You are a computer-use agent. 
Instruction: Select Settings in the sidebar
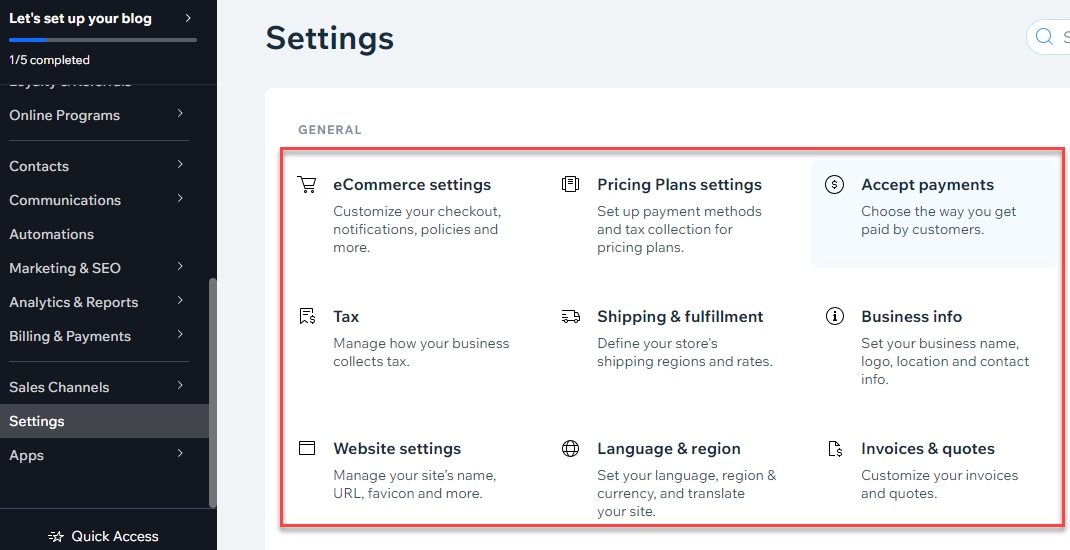pyautogui.click(x=104, y=421)
